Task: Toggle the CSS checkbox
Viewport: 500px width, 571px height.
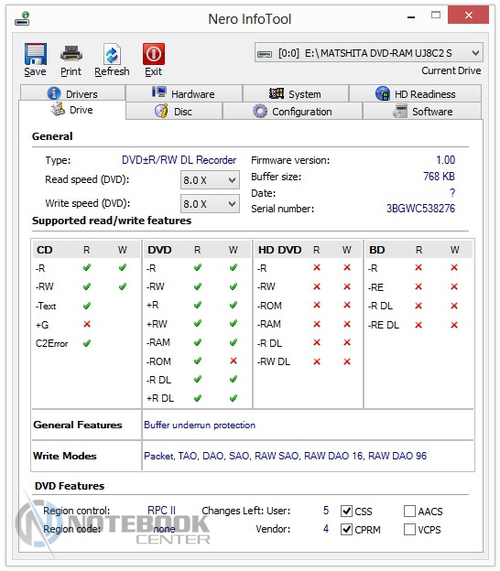Action: [347, 511]
